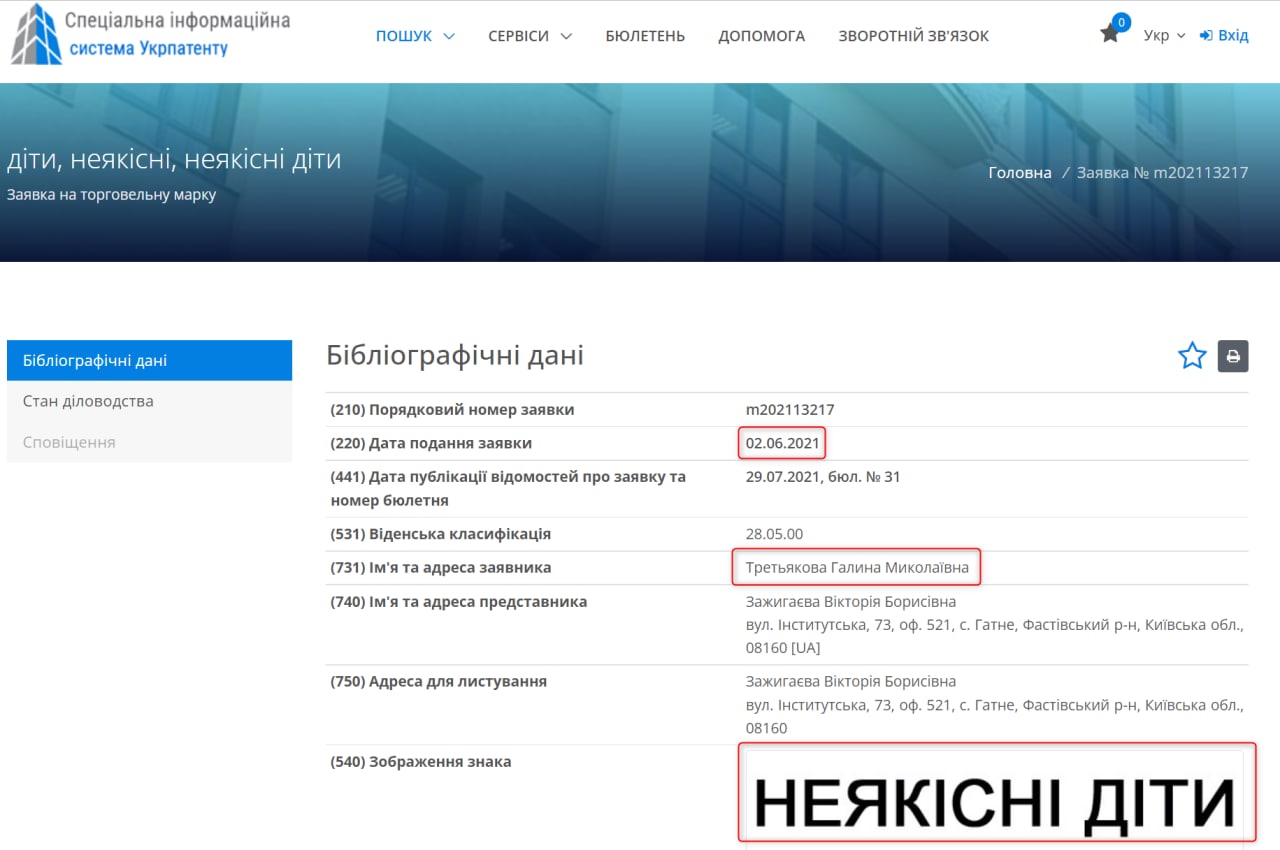Expand the ПОШУК dropdown menu
Viewport: 1280px width, 850px height.
tap(415, 36)
